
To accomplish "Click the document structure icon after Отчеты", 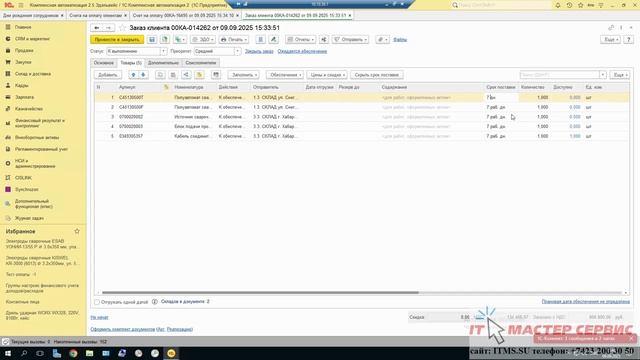I will coord(324,40).
